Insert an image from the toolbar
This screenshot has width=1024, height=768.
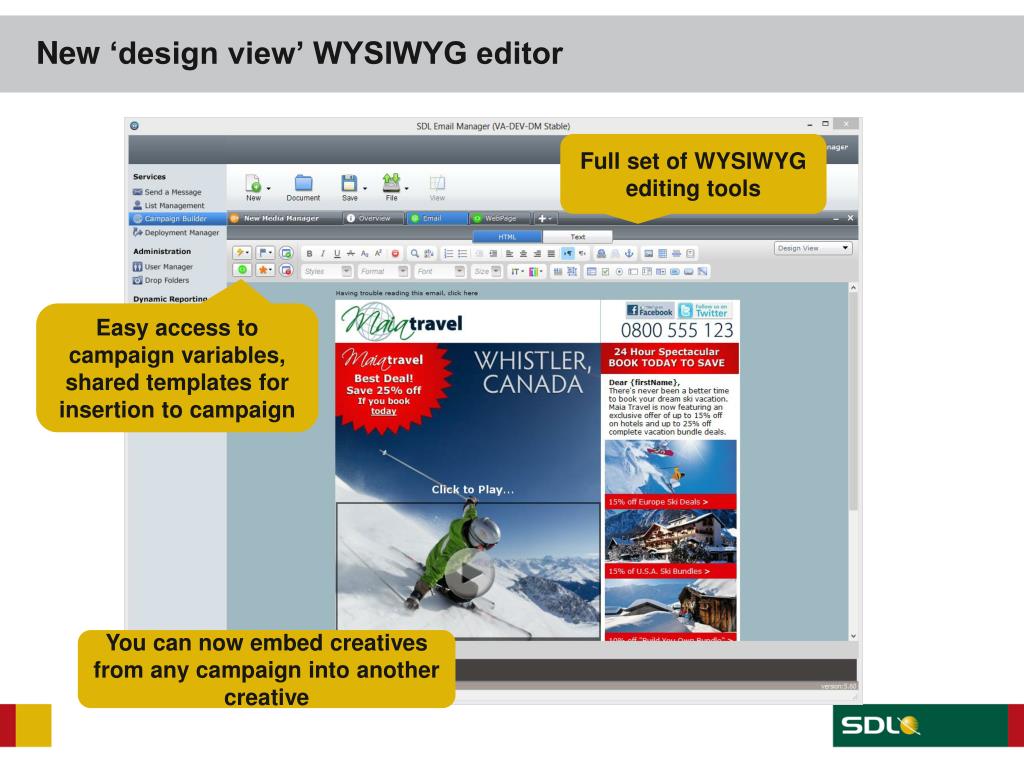648,253
